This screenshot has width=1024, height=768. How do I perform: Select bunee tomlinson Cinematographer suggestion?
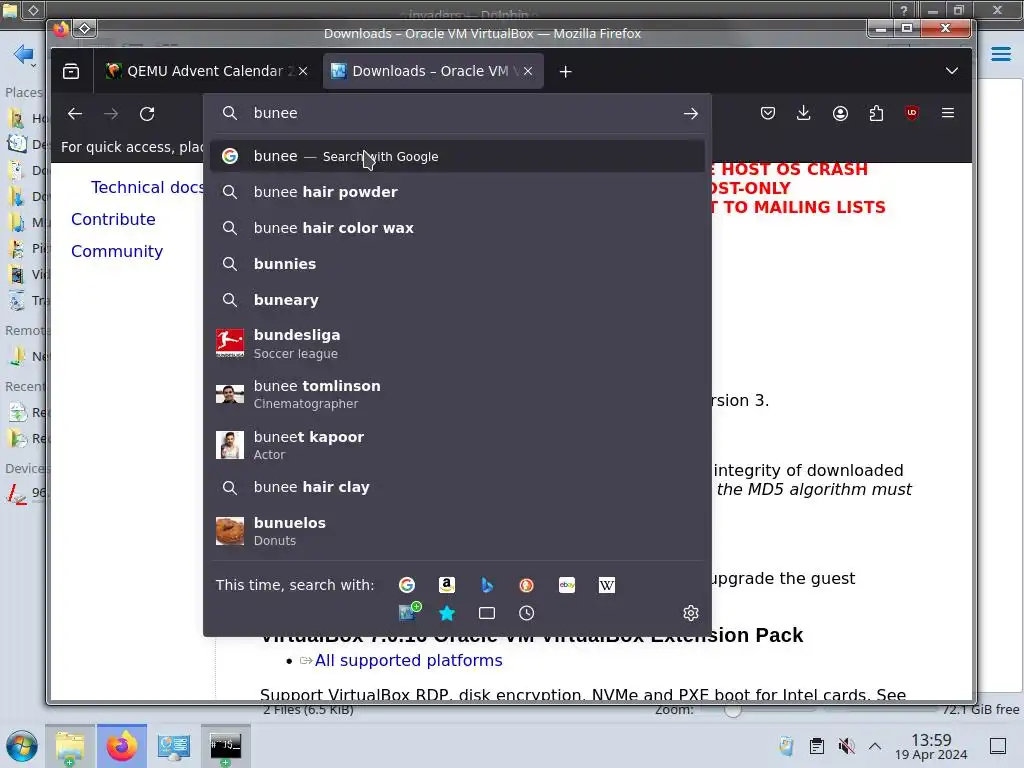[457, 394]
